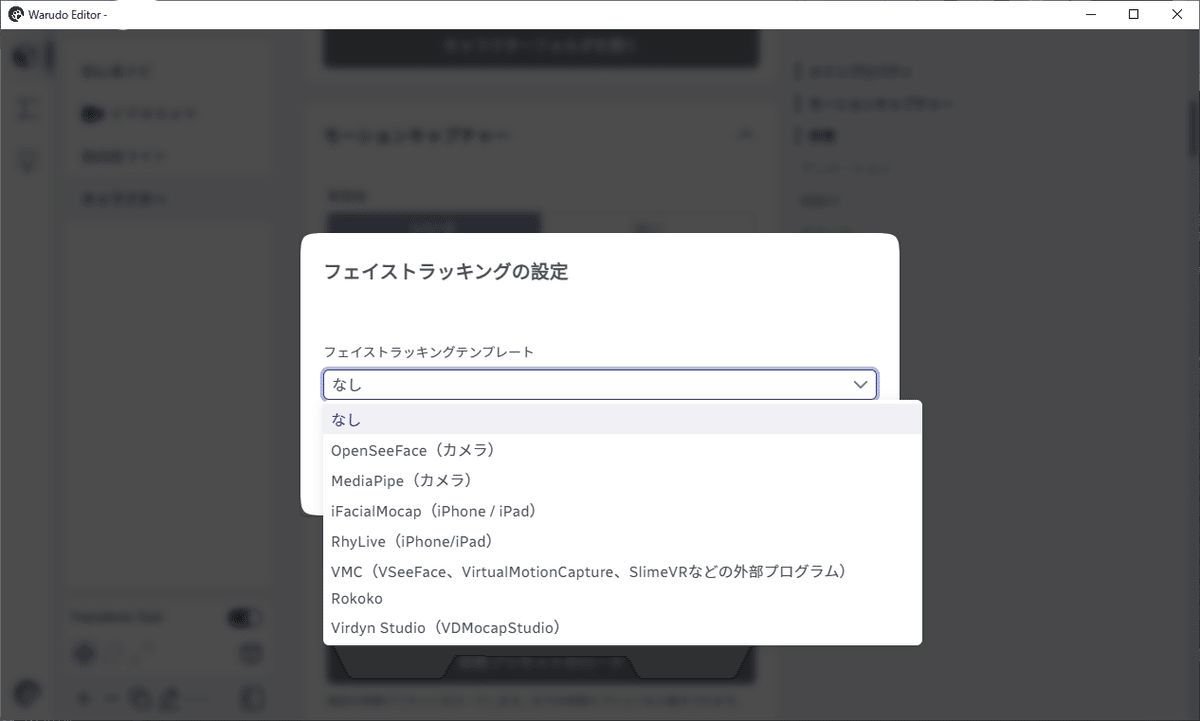
Task: Close the Warudo Editor window
Action: (1177, 14)
